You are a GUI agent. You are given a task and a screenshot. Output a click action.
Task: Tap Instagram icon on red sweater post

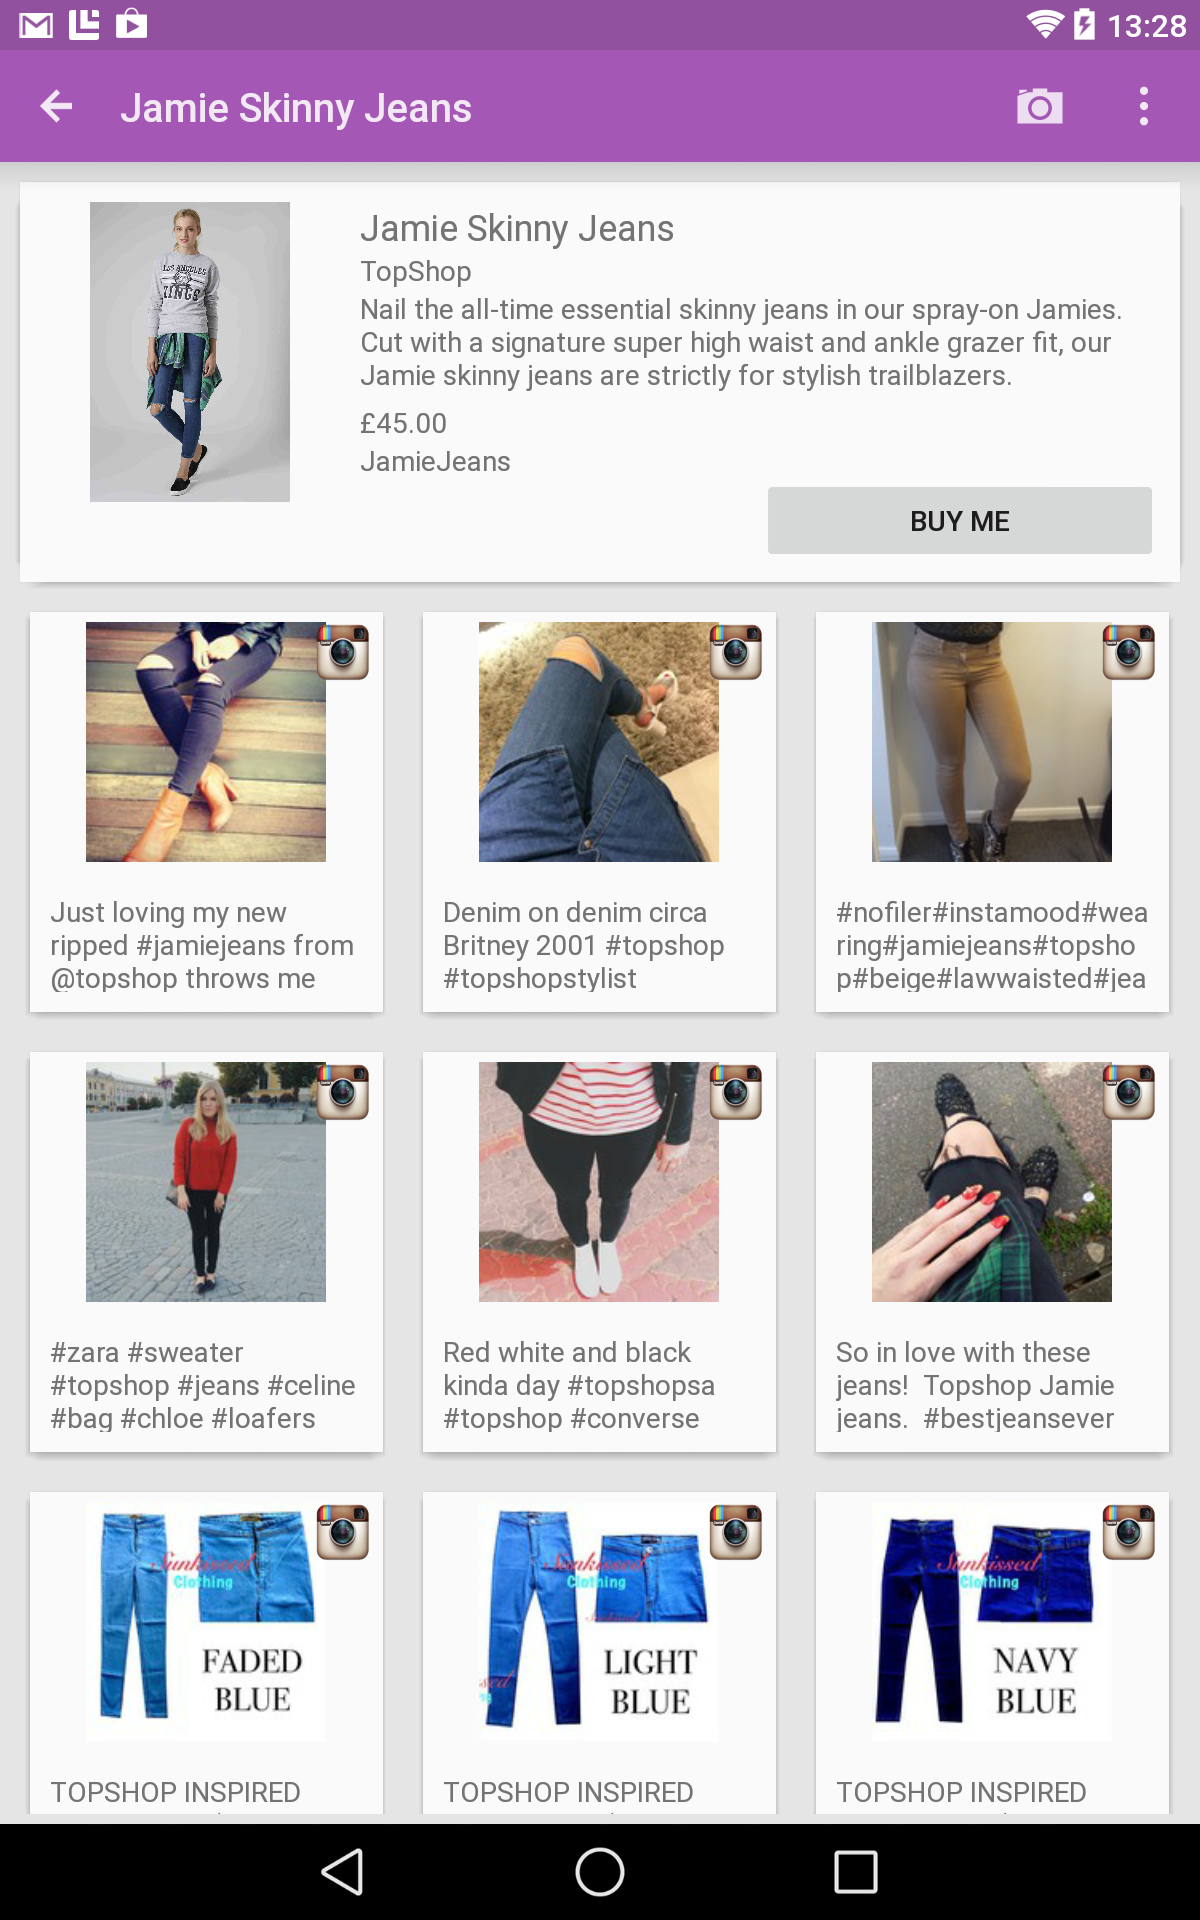click(343, 1092)
